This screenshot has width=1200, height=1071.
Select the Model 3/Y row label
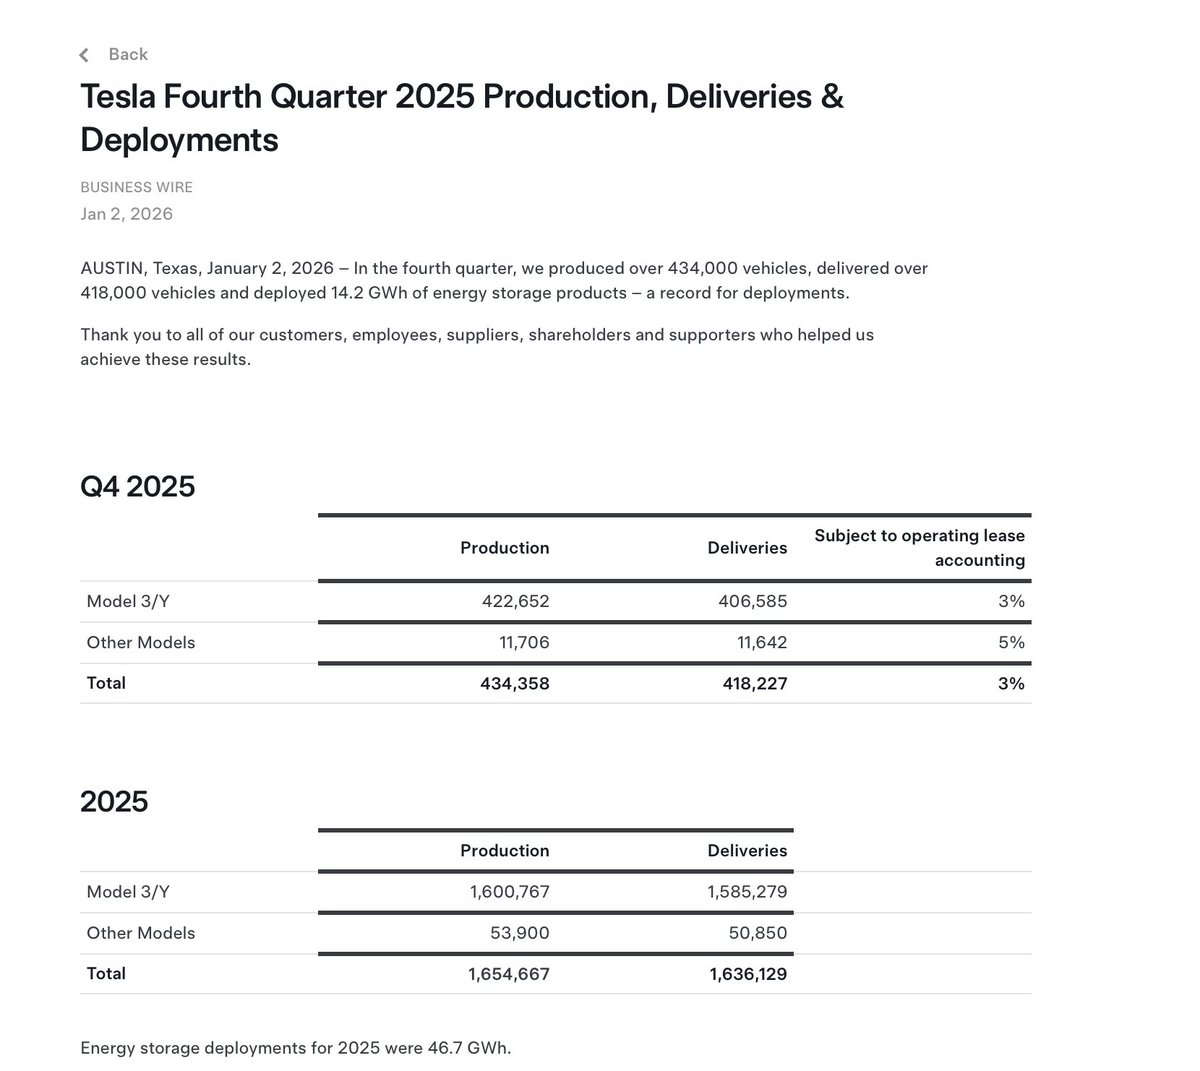[x=128, y=601]
